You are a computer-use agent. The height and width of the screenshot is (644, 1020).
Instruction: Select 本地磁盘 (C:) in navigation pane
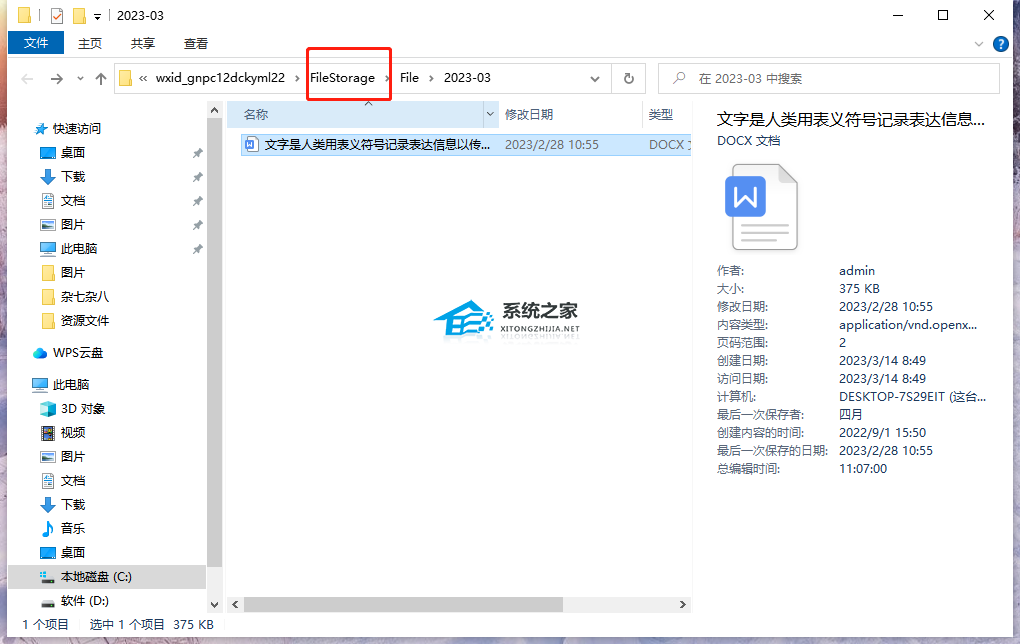pos(96,577)
